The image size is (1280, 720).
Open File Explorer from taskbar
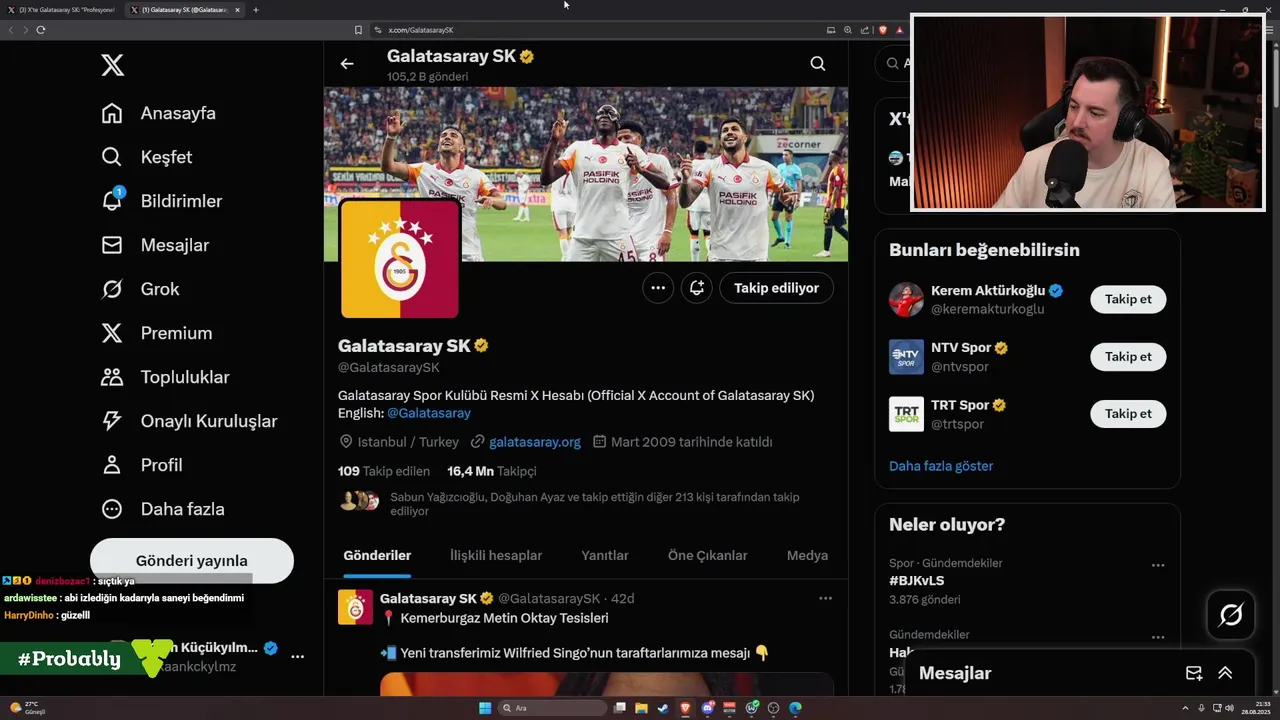click(641, 708)
